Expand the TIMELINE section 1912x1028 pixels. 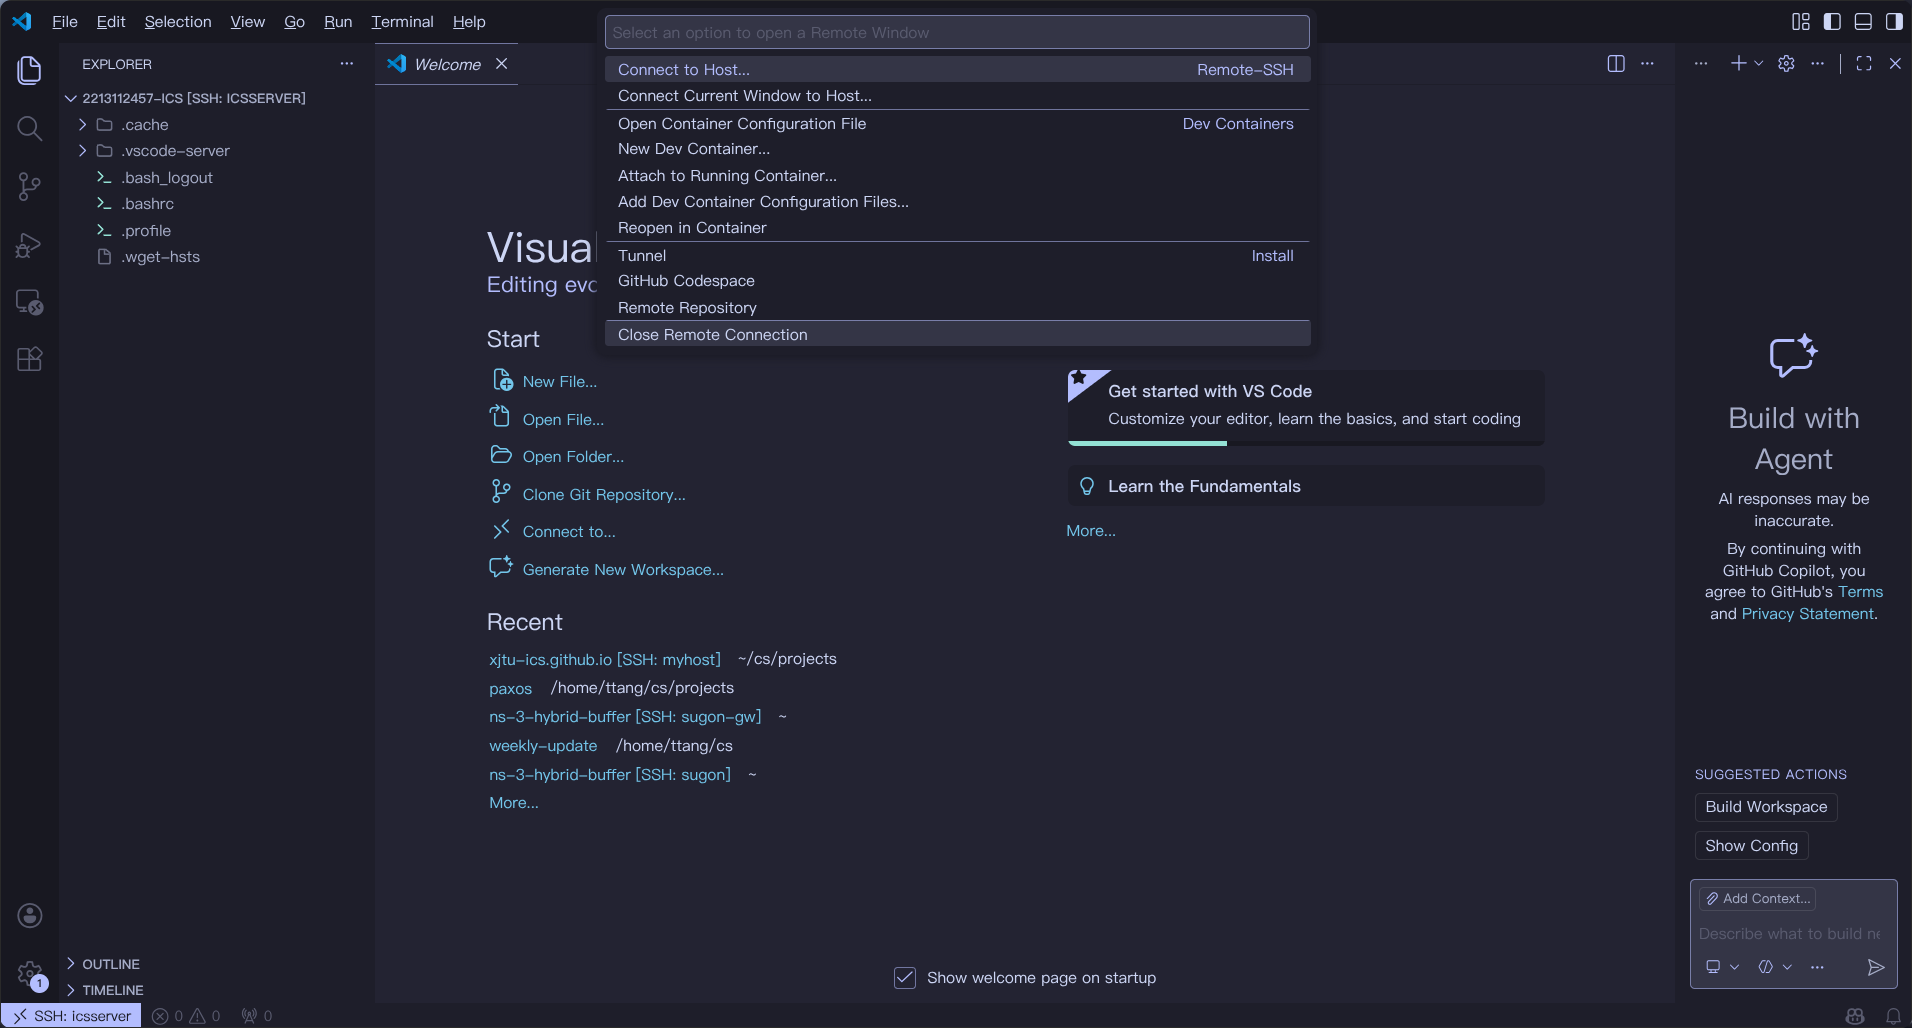pyautogui.click(x=112, y=990)
